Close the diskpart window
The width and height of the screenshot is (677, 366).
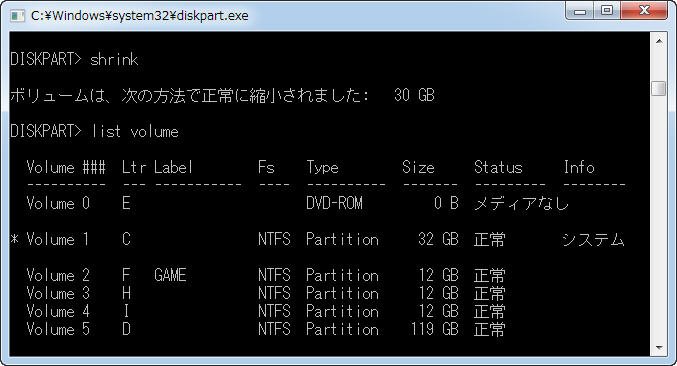644,11
